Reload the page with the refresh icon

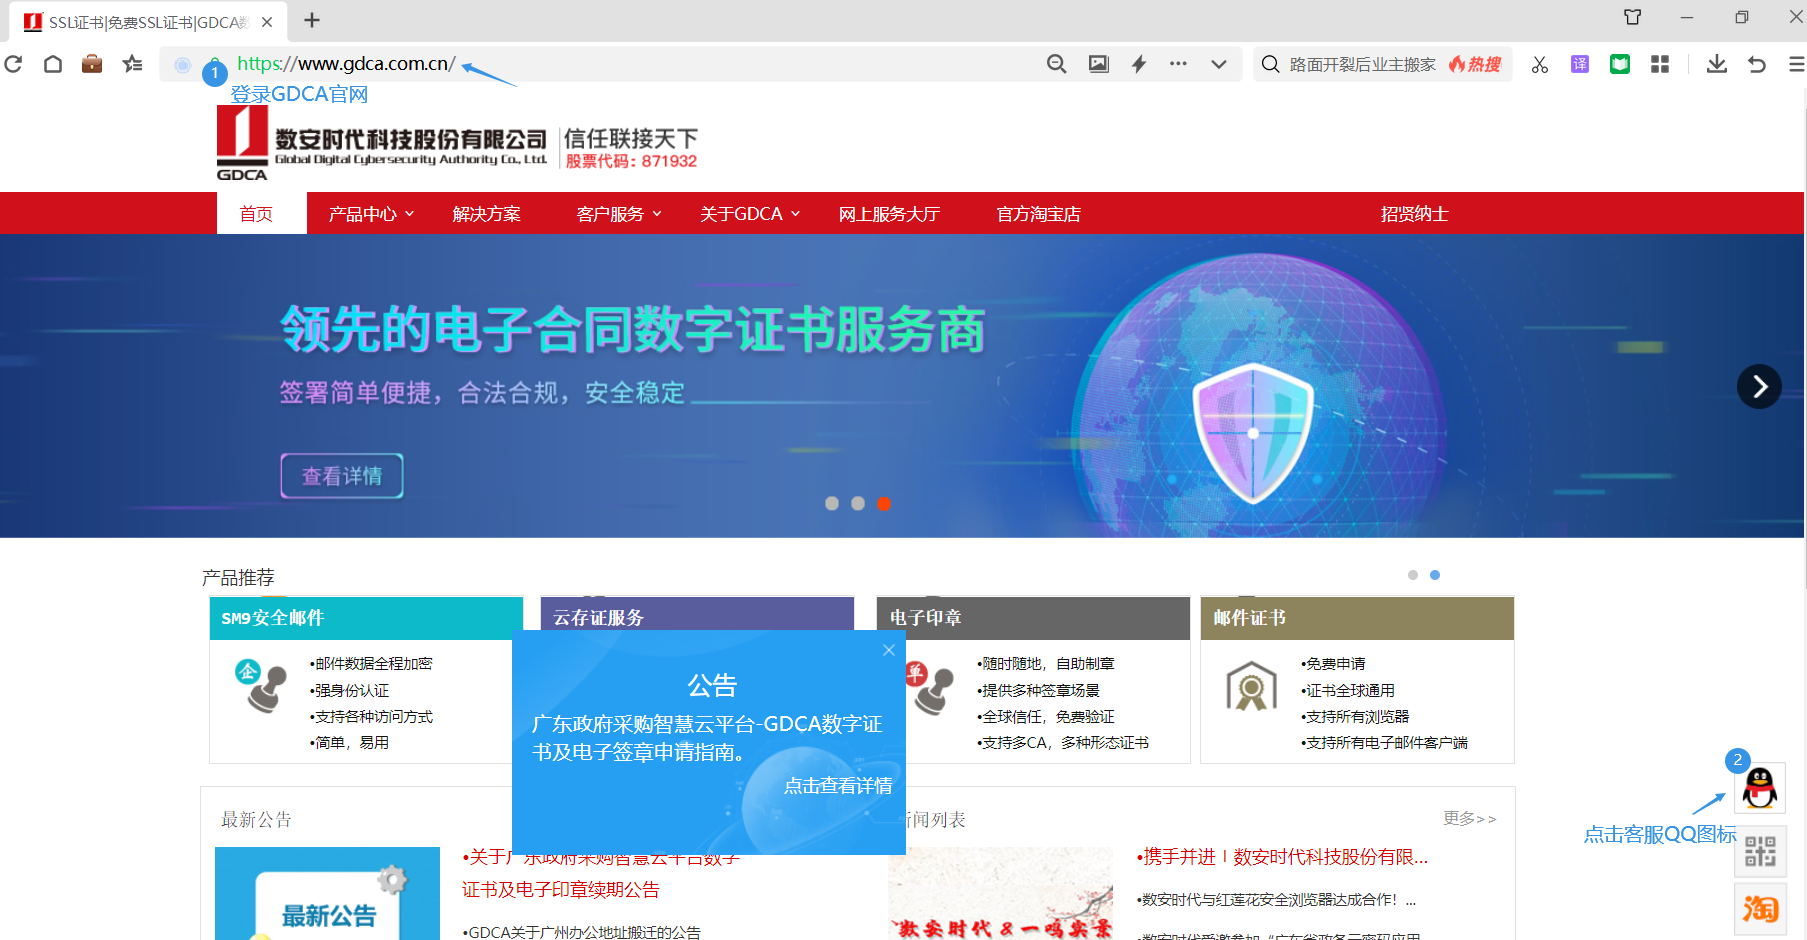(14, 64)
